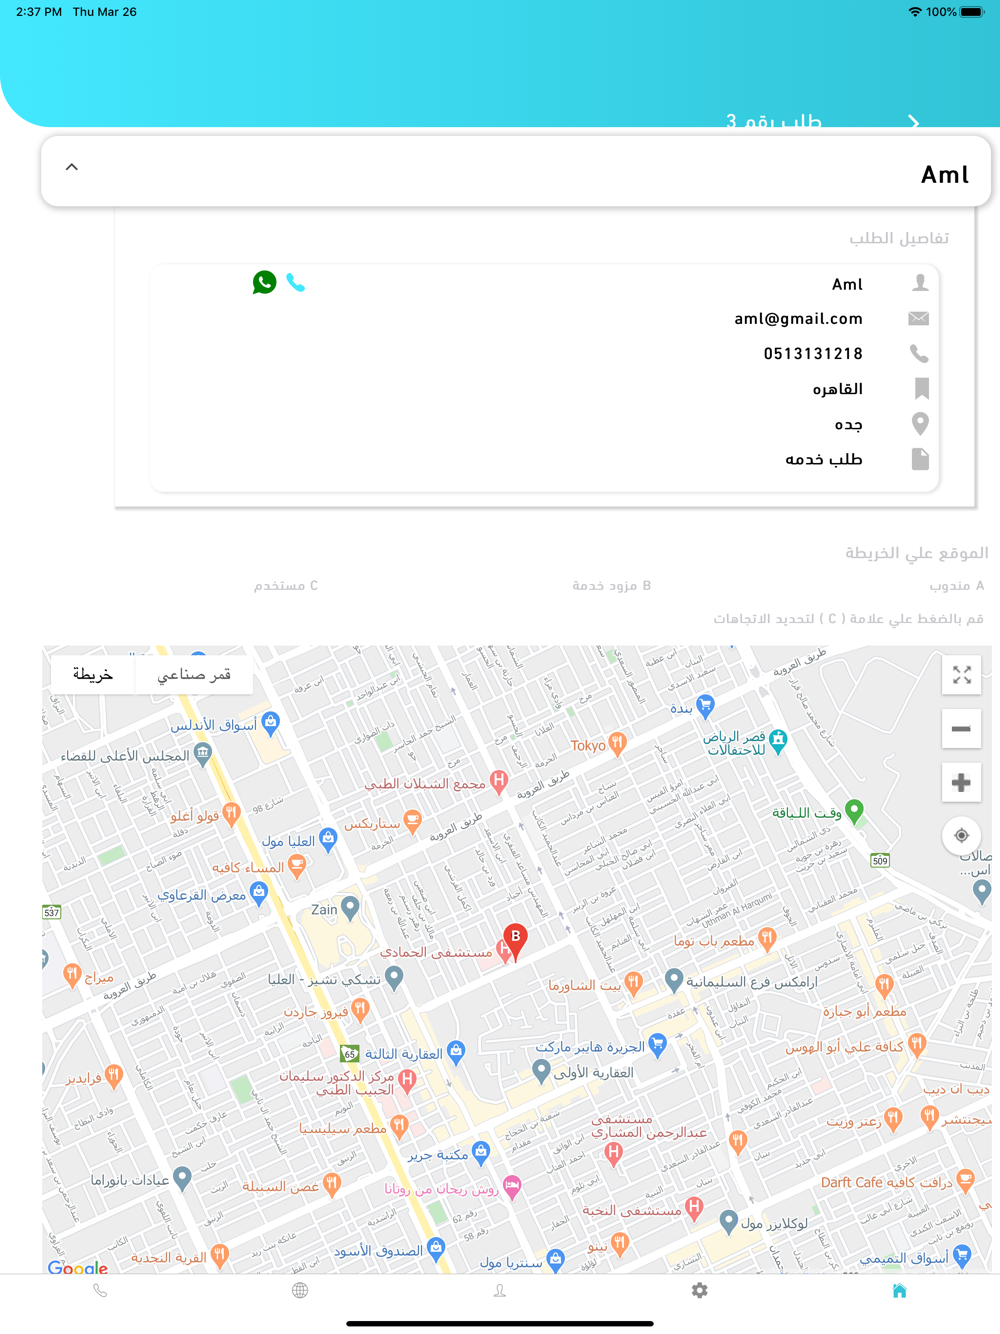
Task: Select the email aml@gmail.com
Action: click(x=798, y=319)
